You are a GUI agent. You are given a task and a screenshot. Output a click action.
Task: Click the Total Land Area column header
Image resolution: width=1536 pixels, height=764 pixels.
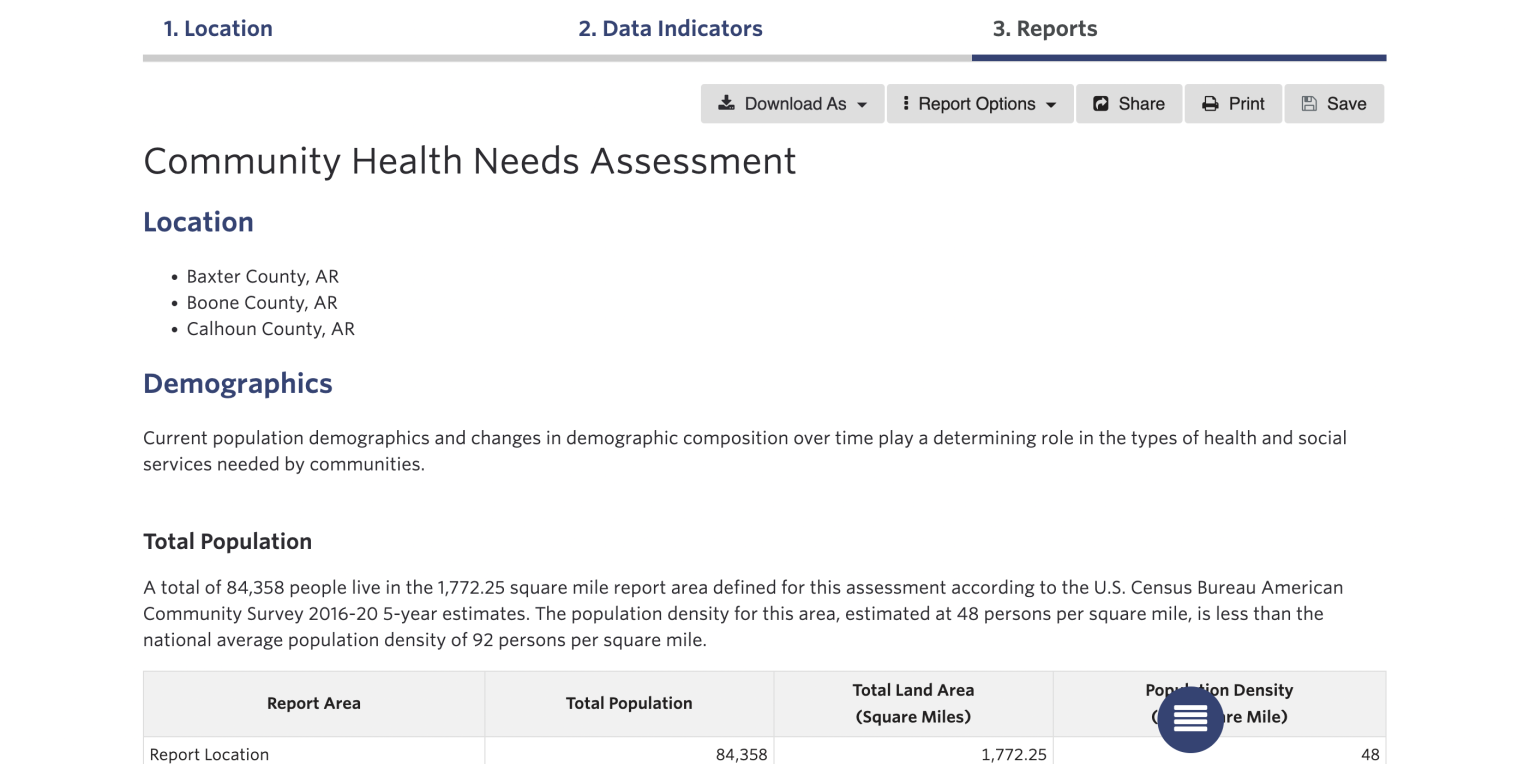(913, 703)
